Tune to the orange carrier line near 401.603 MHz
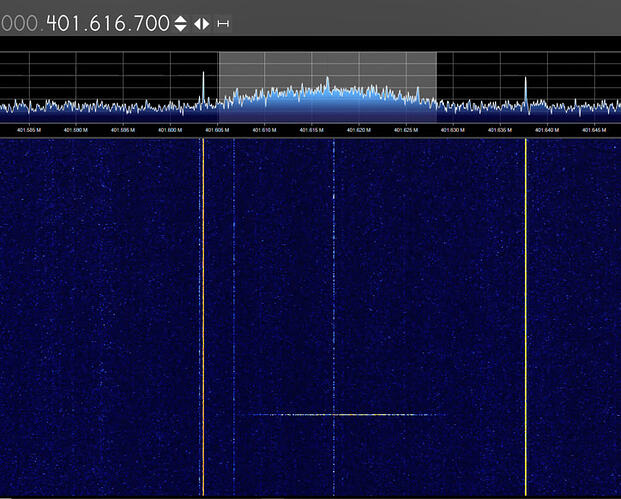The height and width of the screenshot is (499, 621). click(203, 317)
